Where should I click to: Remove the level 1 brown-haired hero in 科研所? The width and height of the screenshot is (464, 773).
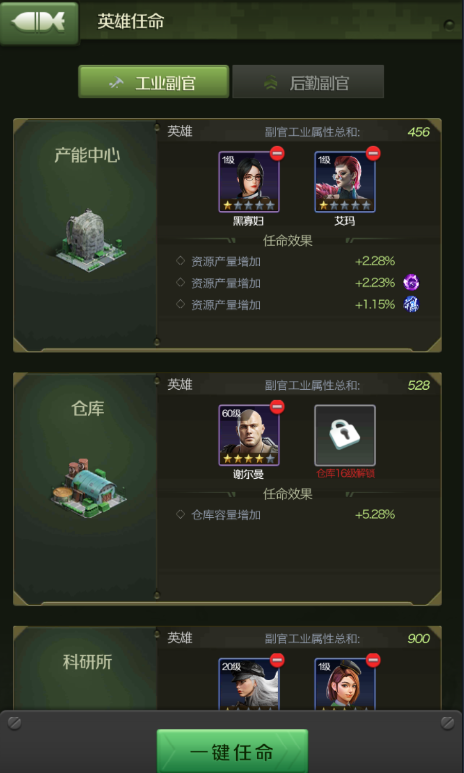(x=373, y=661)
